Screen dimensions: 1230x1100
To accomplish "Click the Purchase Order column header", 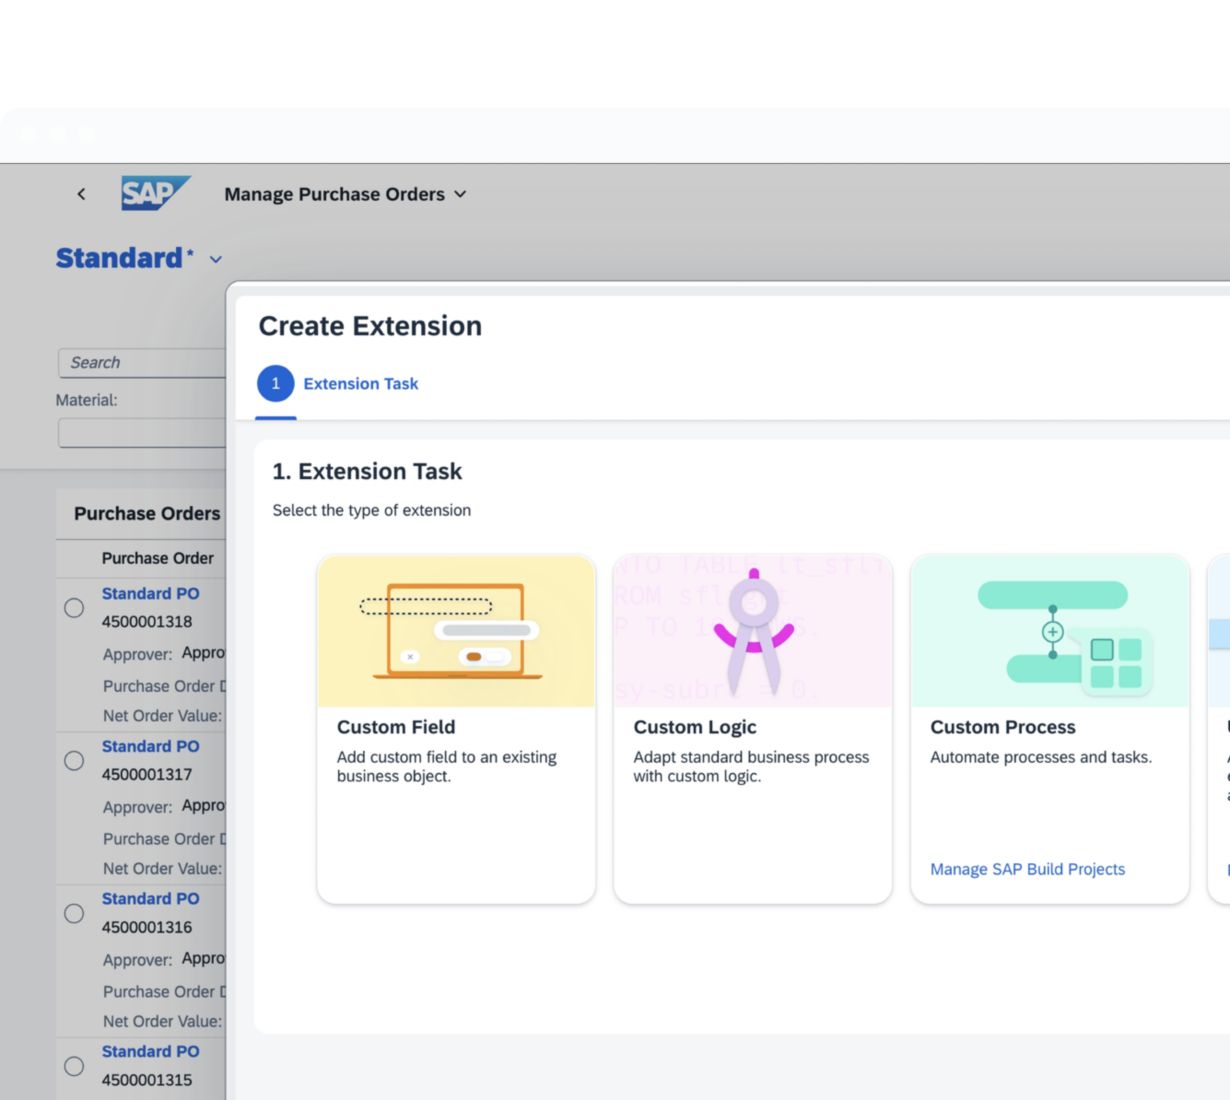I will (x=157, y=558).
